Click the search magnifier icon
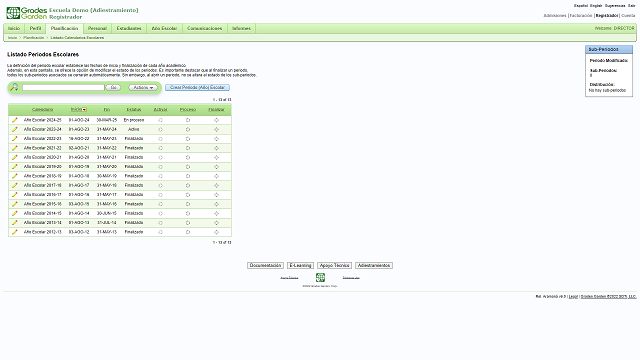This screenshot has height=360, width=640. tap(14, 87)
